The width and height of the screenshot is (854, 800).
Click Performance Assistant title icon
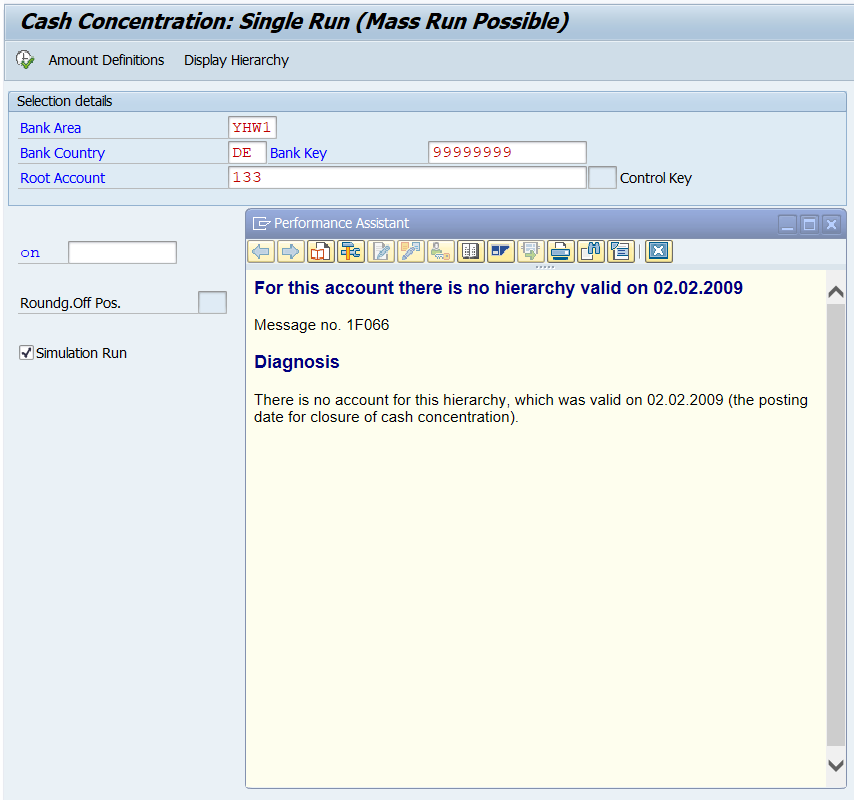261,223
